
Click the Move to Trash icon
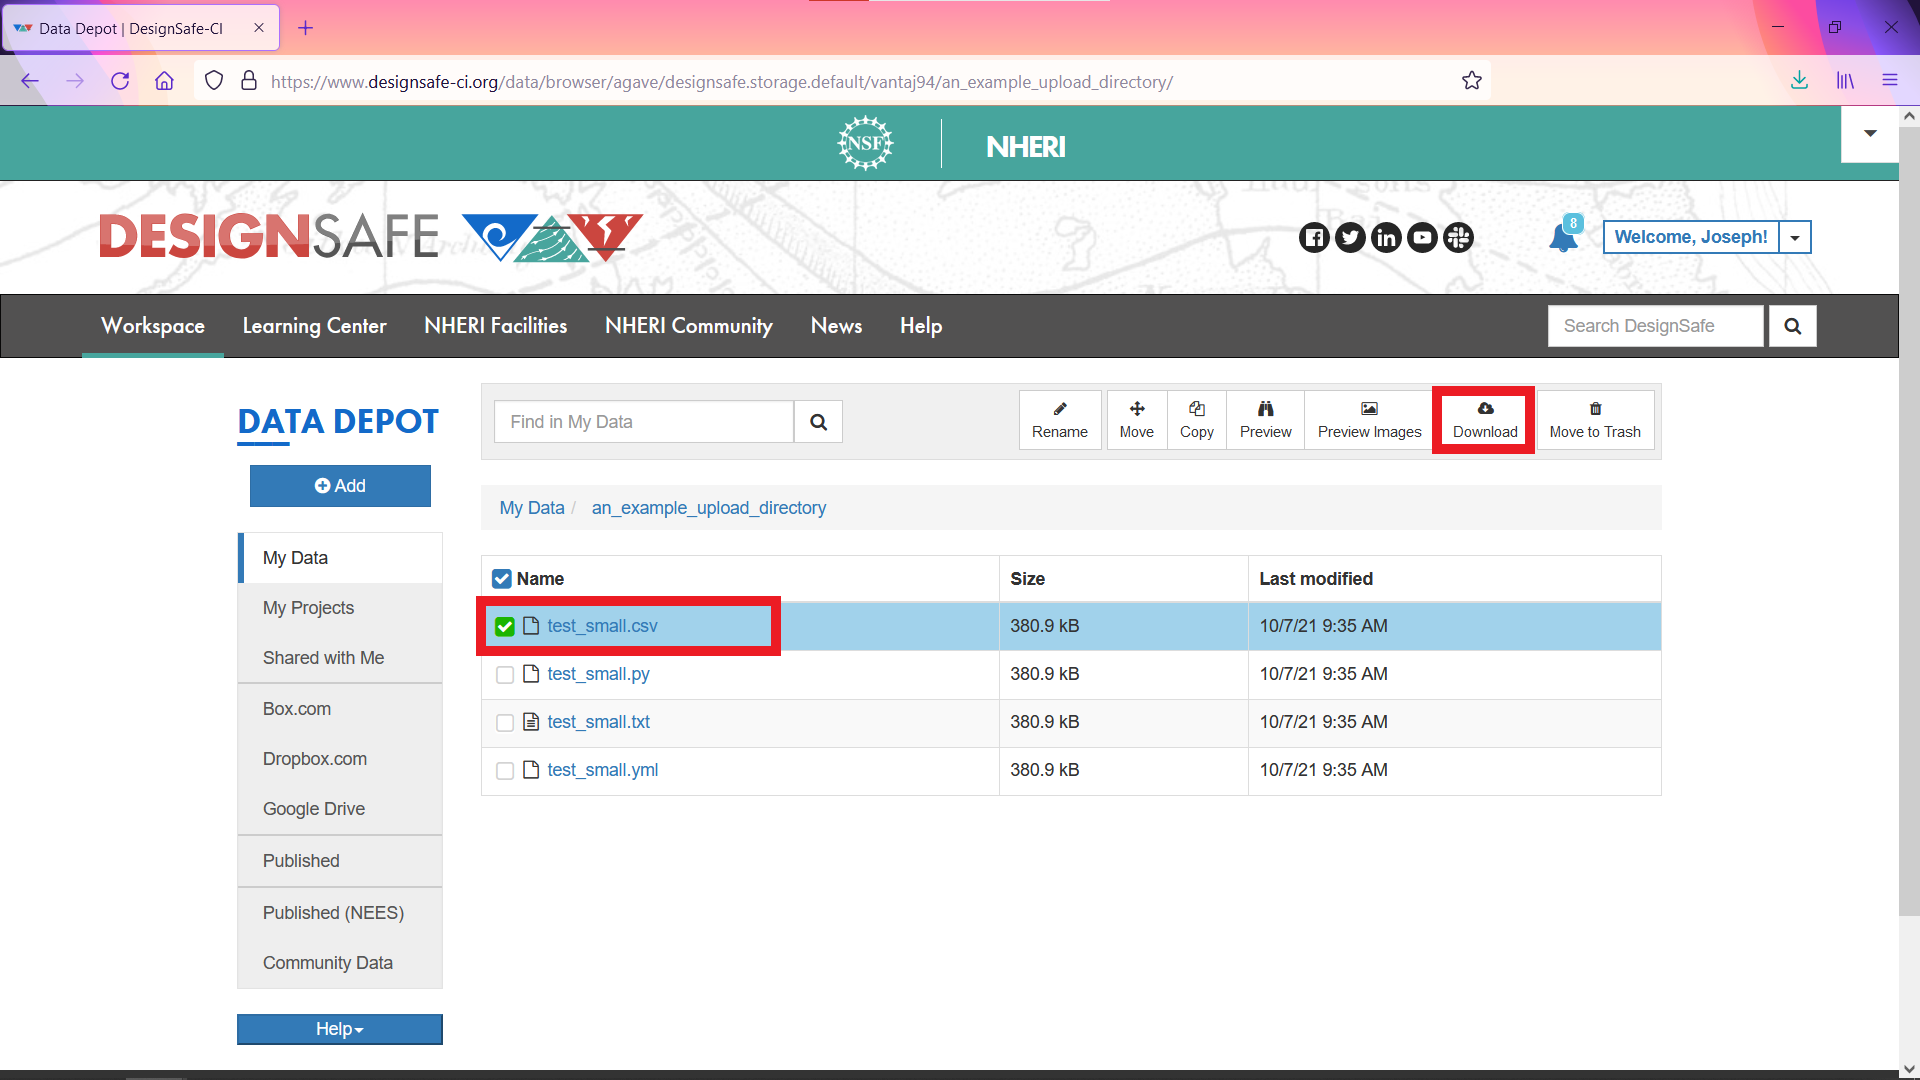pos(1595,419)
